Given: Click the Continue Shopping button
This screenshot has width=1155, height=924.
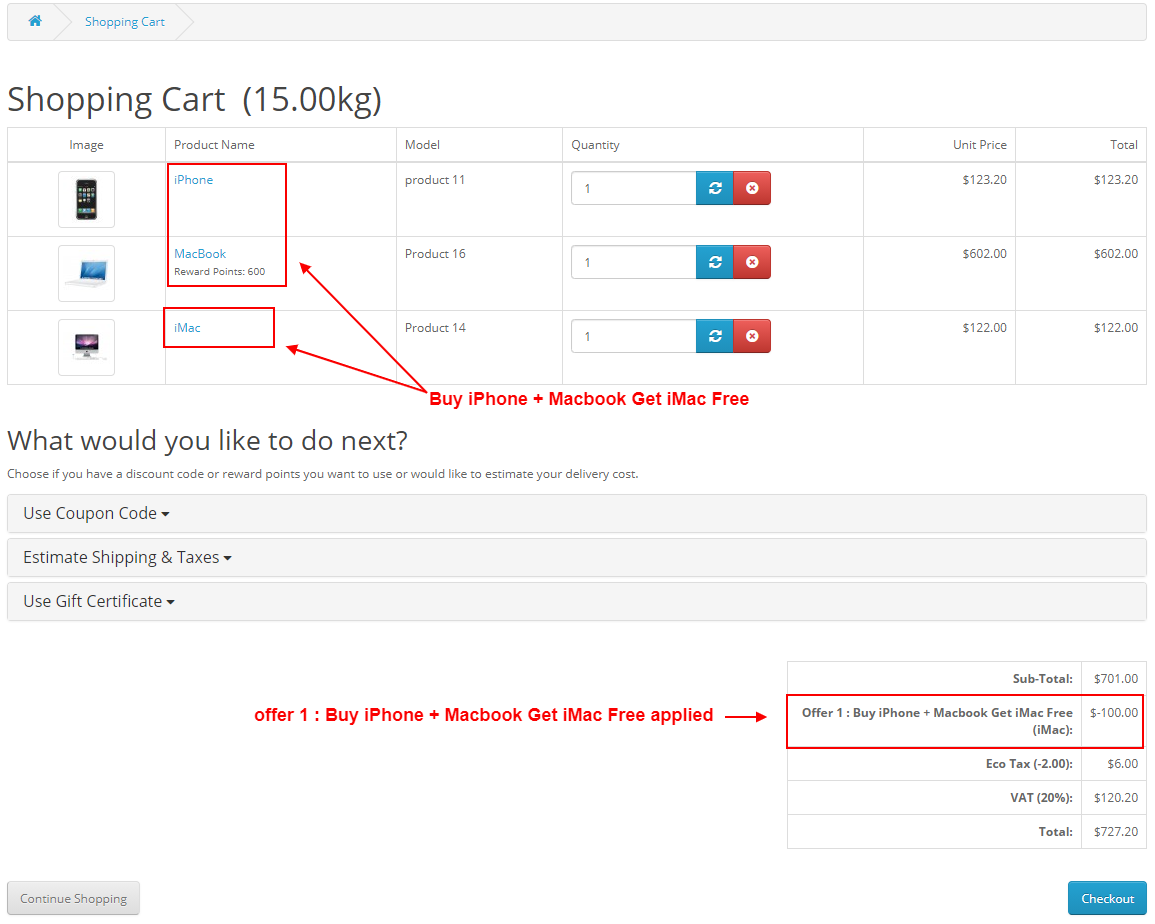Looking at the screenshot, I should [x=74, y=898].
